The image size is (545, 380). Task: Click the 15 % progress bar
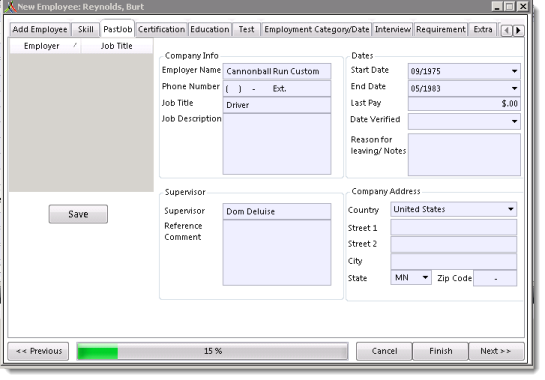click(212, 351)
